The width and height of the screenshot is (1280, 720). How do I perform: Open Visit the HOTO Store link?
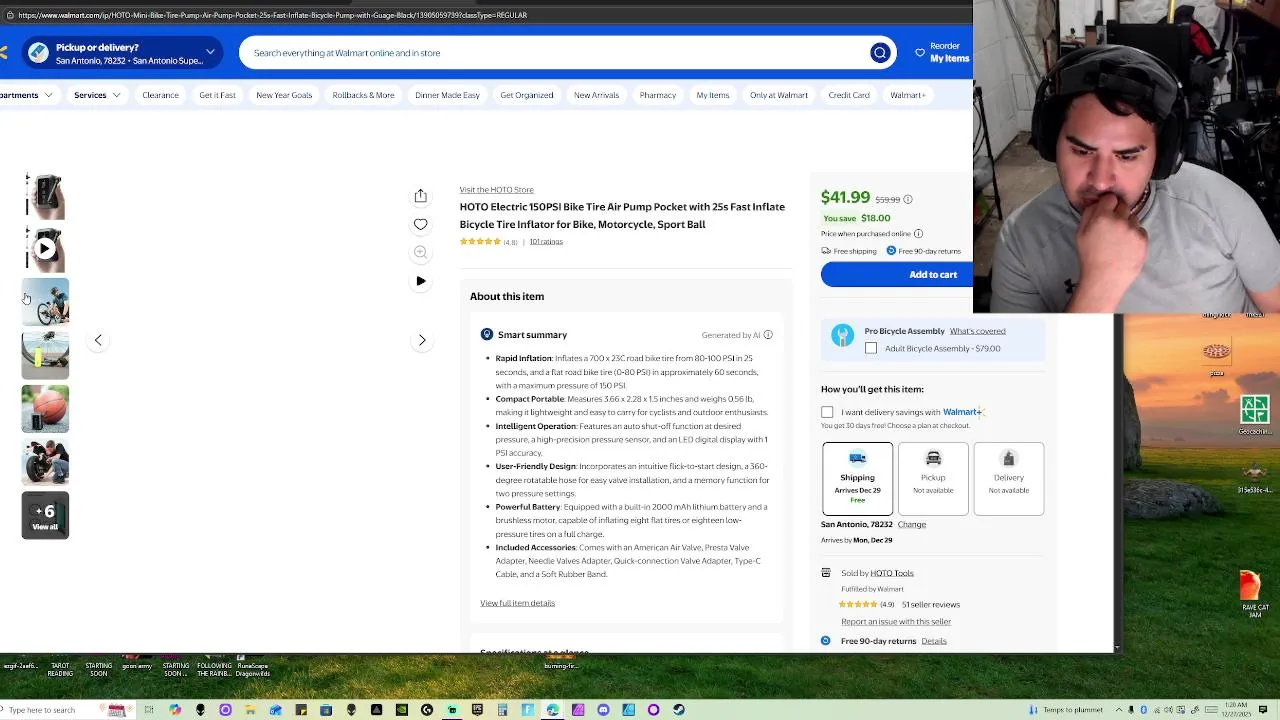point(496,190)
